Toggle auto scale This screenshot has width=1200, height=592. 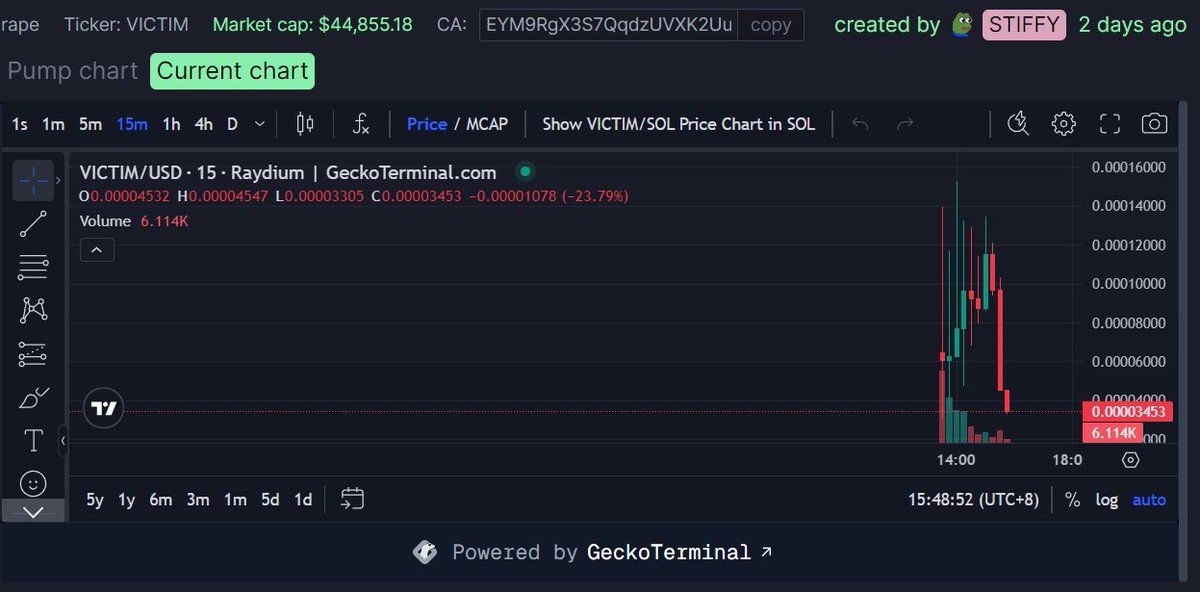[x=1148, y=499]
